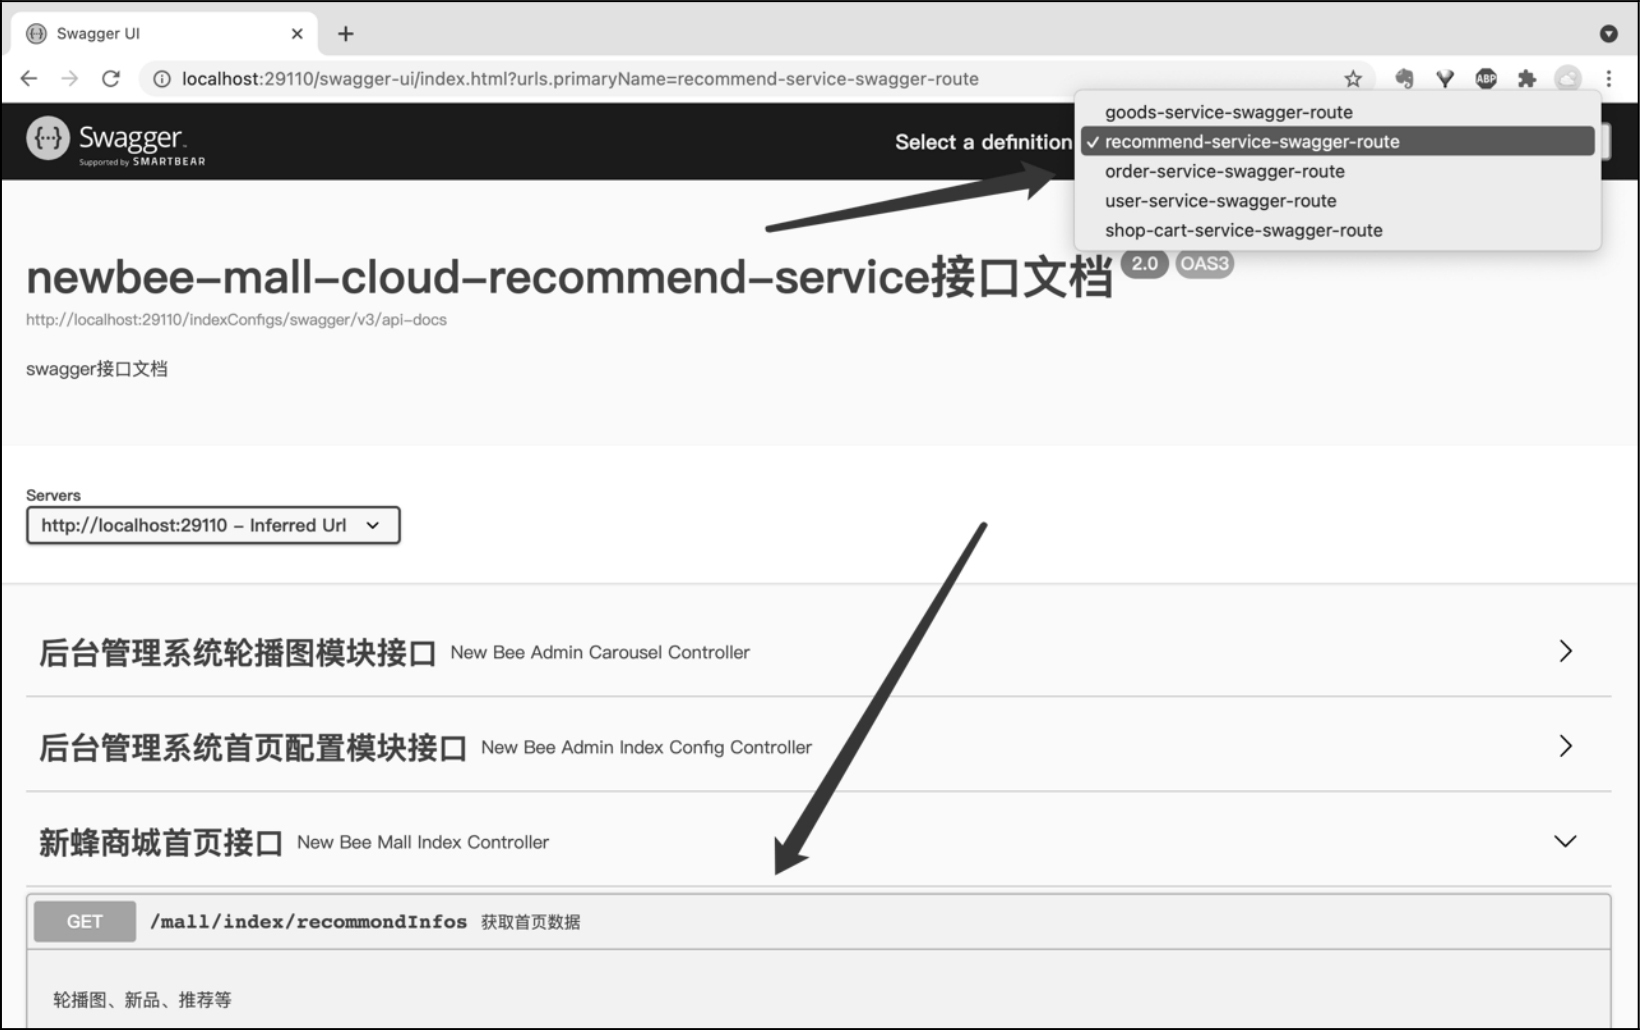Click the Y-shaped extension icon
Viewport: 1640px width, 1030px height.
click(1445, 78)
